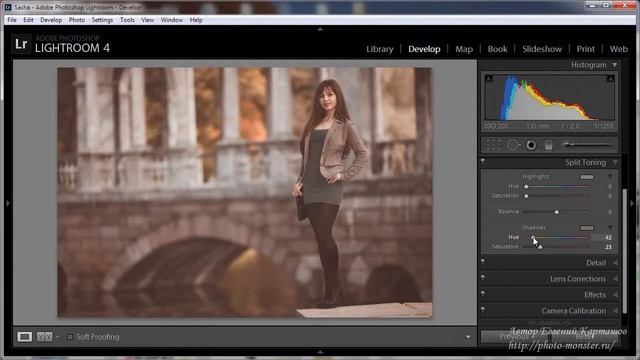Enable the Soft Proofing checkbox
The height and width of the screenshot is (360, 640).
(x=70, y=337)
